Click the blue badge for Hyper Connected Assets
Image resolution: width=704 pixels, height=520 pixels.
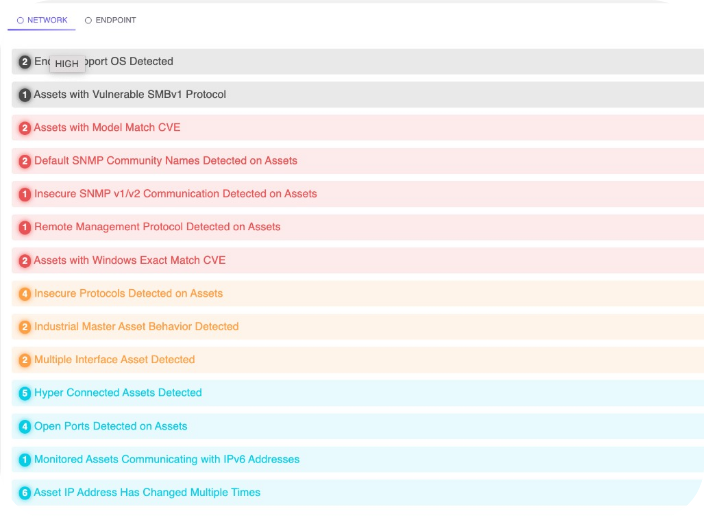[25, 393]
